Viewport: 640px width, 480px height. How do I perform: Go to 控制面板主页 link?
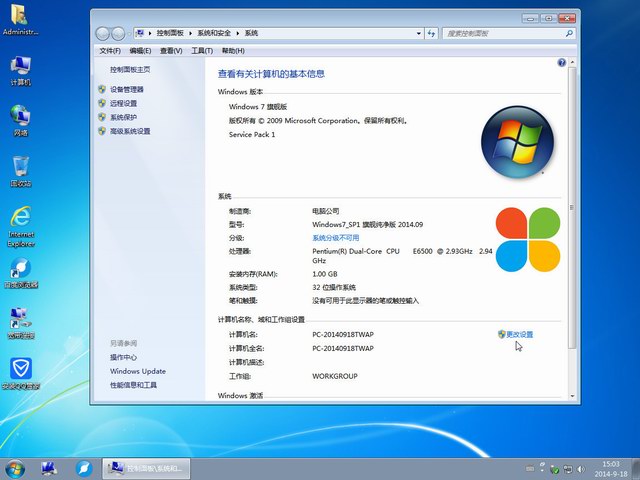(x=130, y=69)
